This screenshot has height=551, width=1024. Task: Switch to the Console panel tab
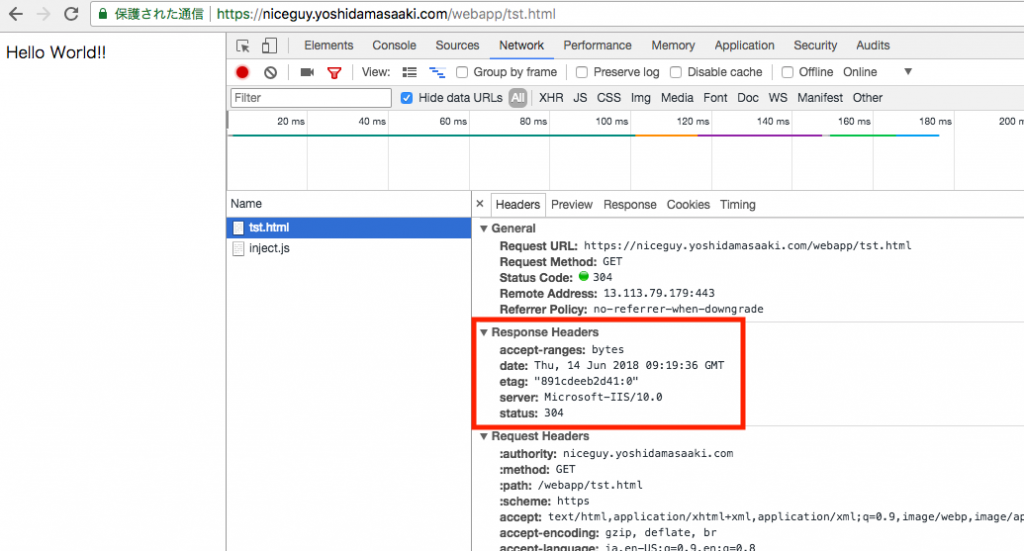click(394, 46)
